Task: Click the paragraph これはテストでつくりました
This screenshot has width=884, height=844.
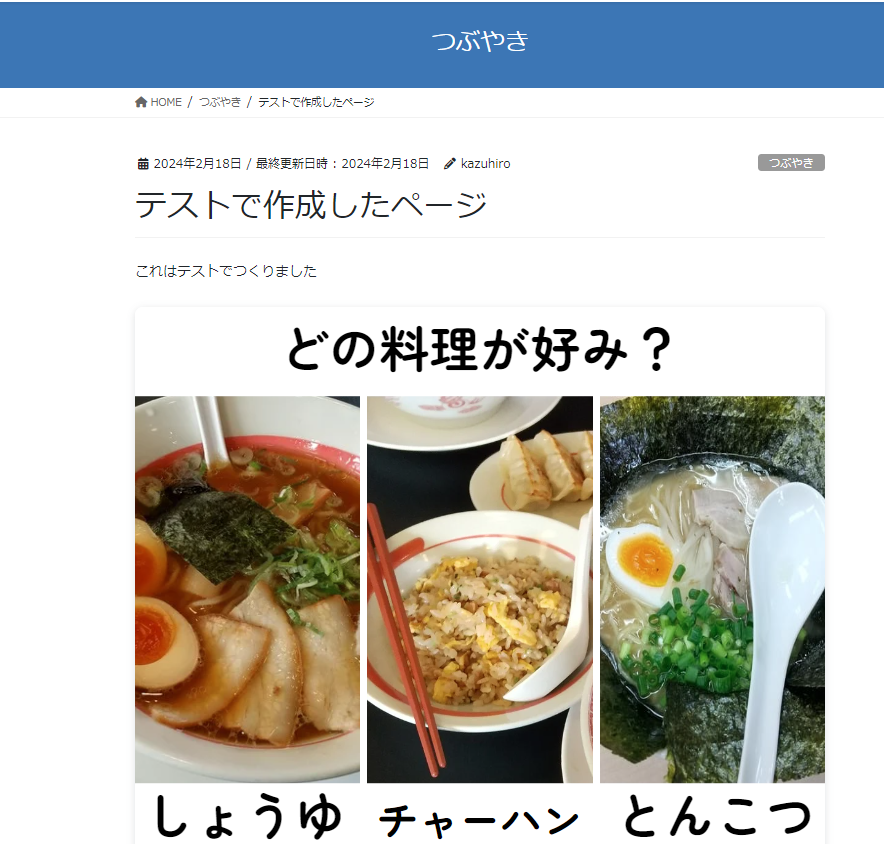Action: click(226, 271)
